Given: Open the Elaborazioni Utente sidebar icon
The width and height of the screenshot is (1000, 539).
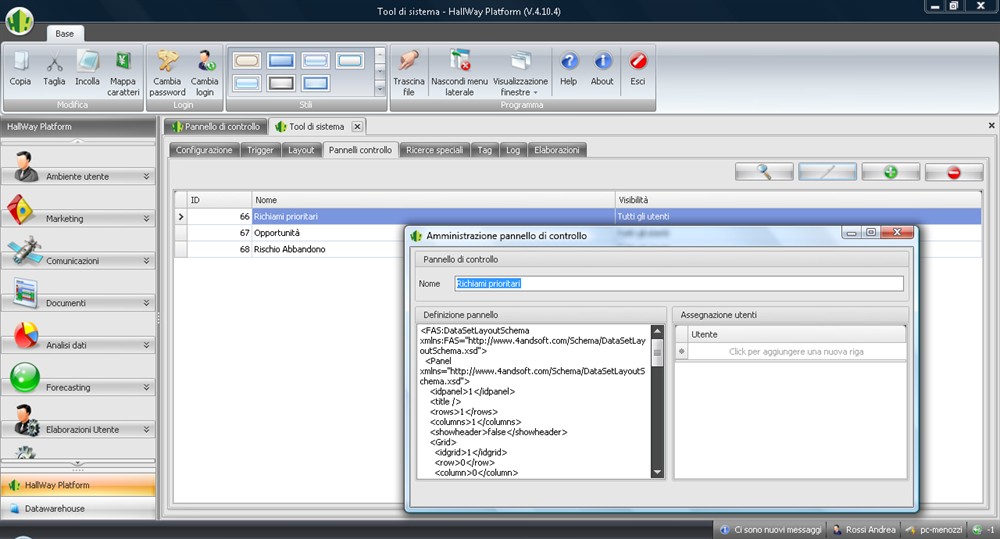Looking at the screenshot, I should (27, 420).
